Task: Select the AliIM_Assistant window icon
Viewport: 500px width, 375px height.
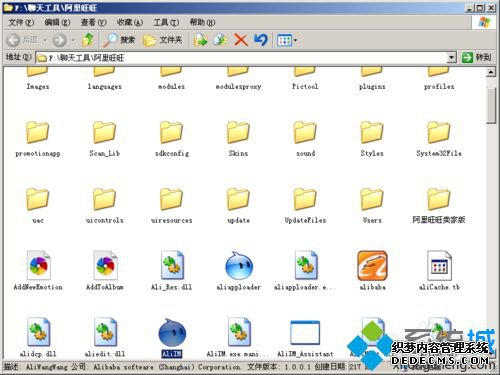Action: [305, 332]
